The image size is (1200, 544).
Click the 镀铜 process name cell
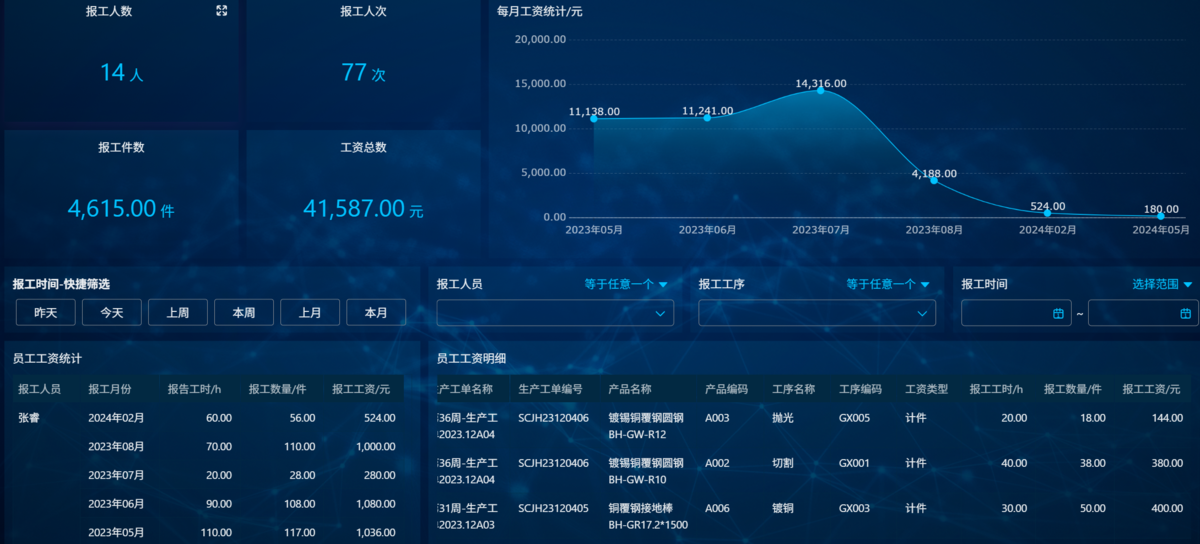tap(783, 508)
